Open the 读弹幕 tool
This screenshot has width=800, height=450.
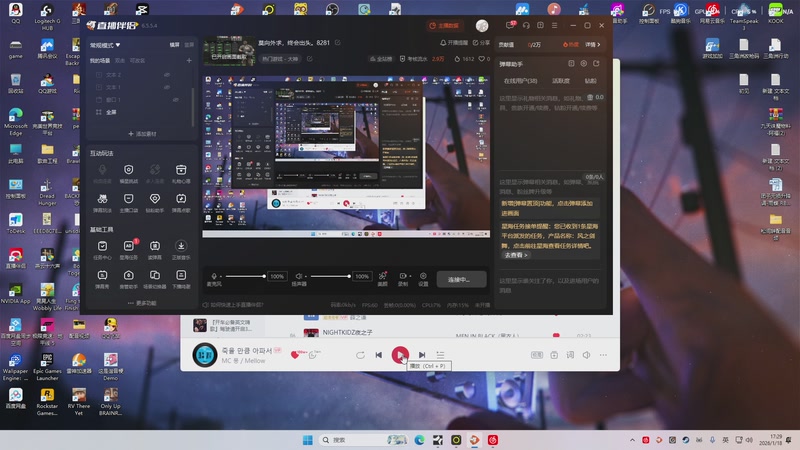155,249
